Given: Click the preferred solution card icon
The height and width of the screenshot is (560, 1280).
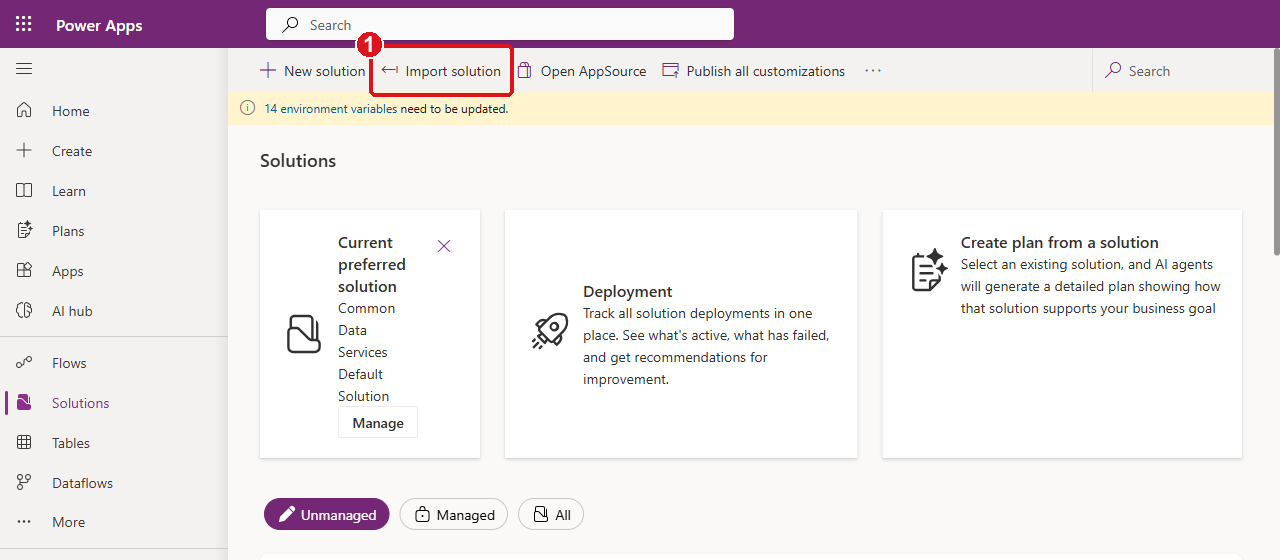Looking at the screenshot, I should tap(304, 334).
